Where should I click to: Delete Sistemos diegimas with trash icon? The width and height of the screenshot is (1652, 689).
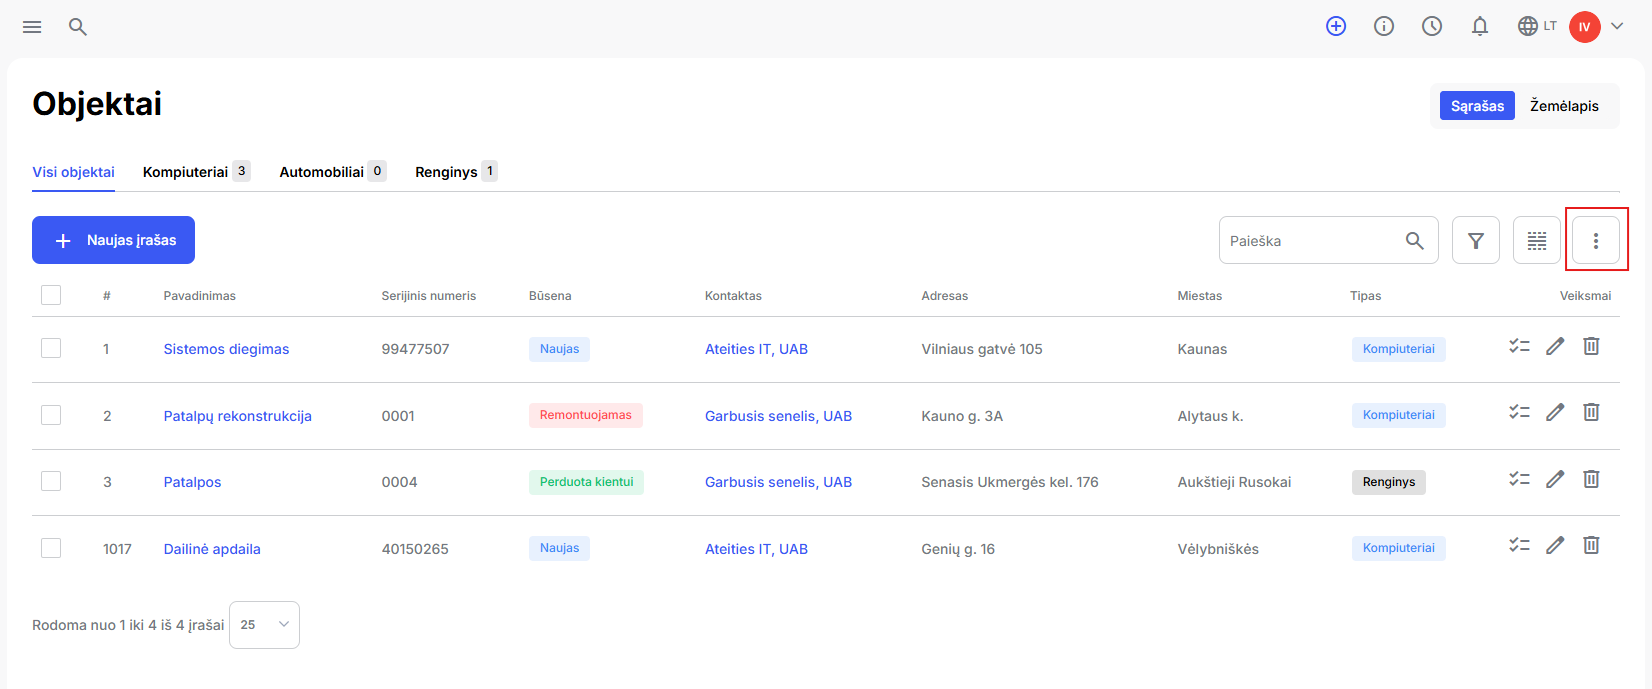click(1591, 346)
